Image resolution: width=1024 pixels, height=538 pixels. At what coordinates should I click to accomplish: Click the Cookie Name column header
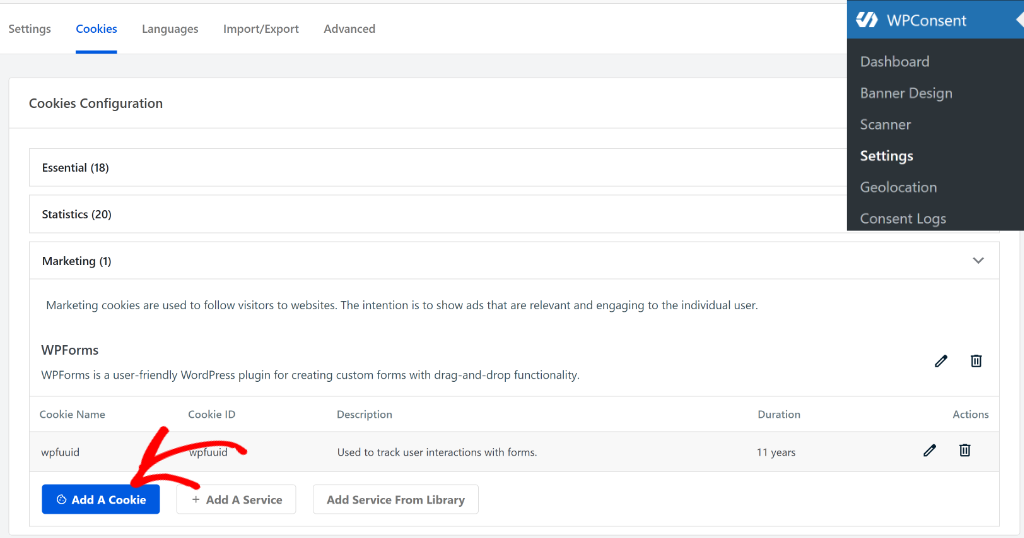point(72,415)
